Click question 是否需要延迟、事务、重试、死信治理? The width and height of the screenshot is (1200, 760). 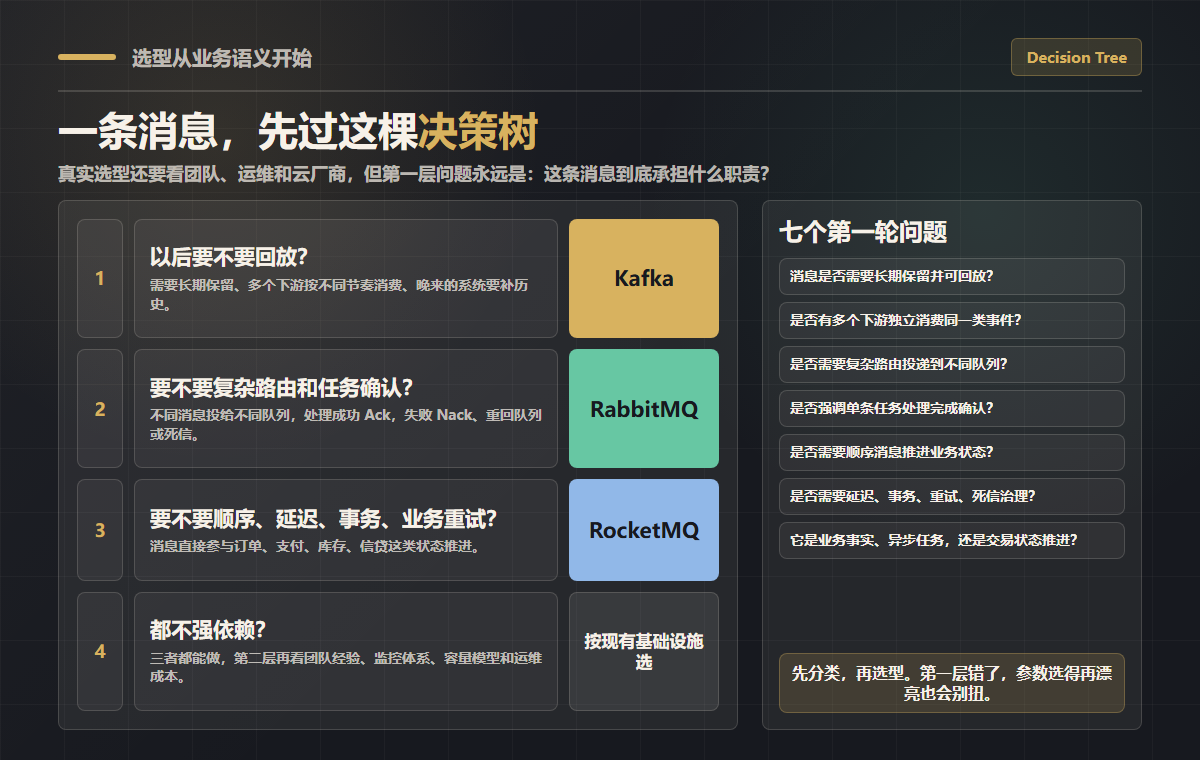pos(952,496)
